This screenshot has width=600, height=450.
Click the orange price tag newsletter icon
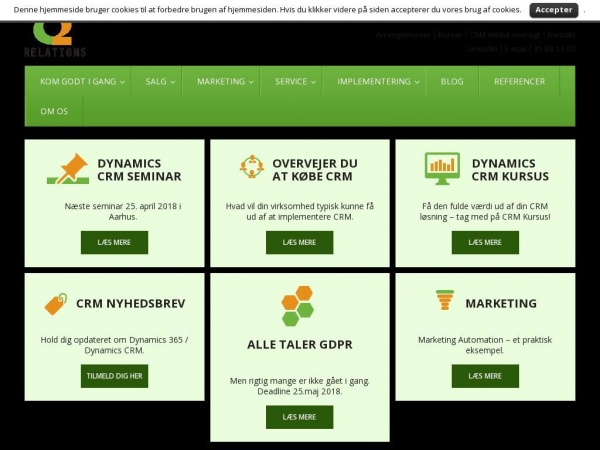click(56, 304)
